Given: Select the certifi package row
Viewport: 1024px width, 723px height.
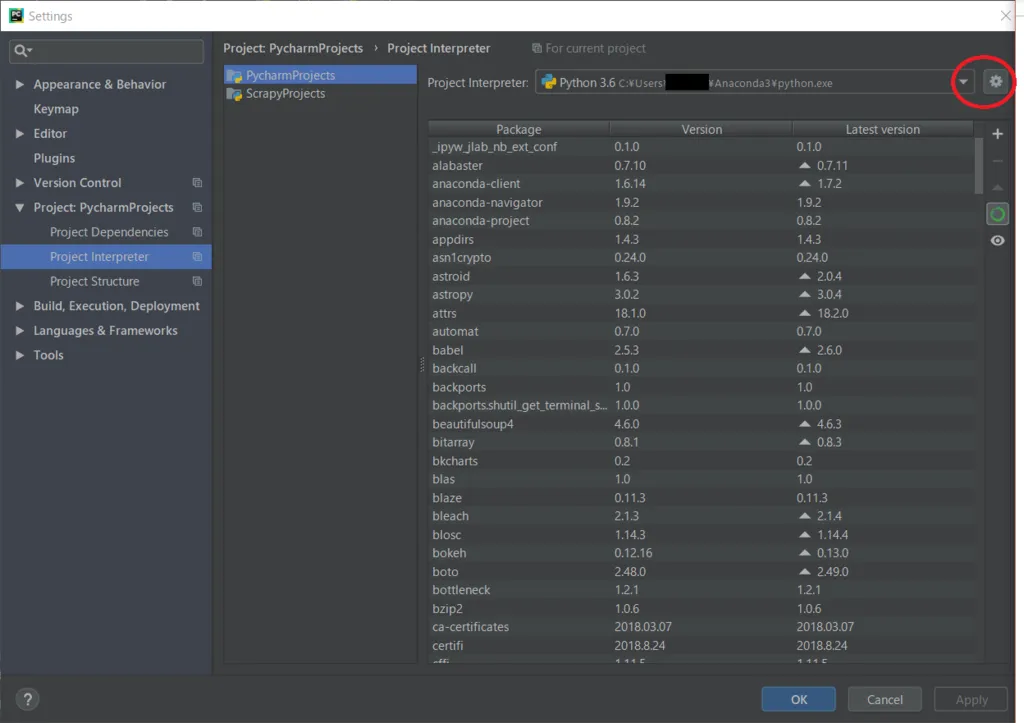Looking at the screenshot, I should click(x=702, y=645).
